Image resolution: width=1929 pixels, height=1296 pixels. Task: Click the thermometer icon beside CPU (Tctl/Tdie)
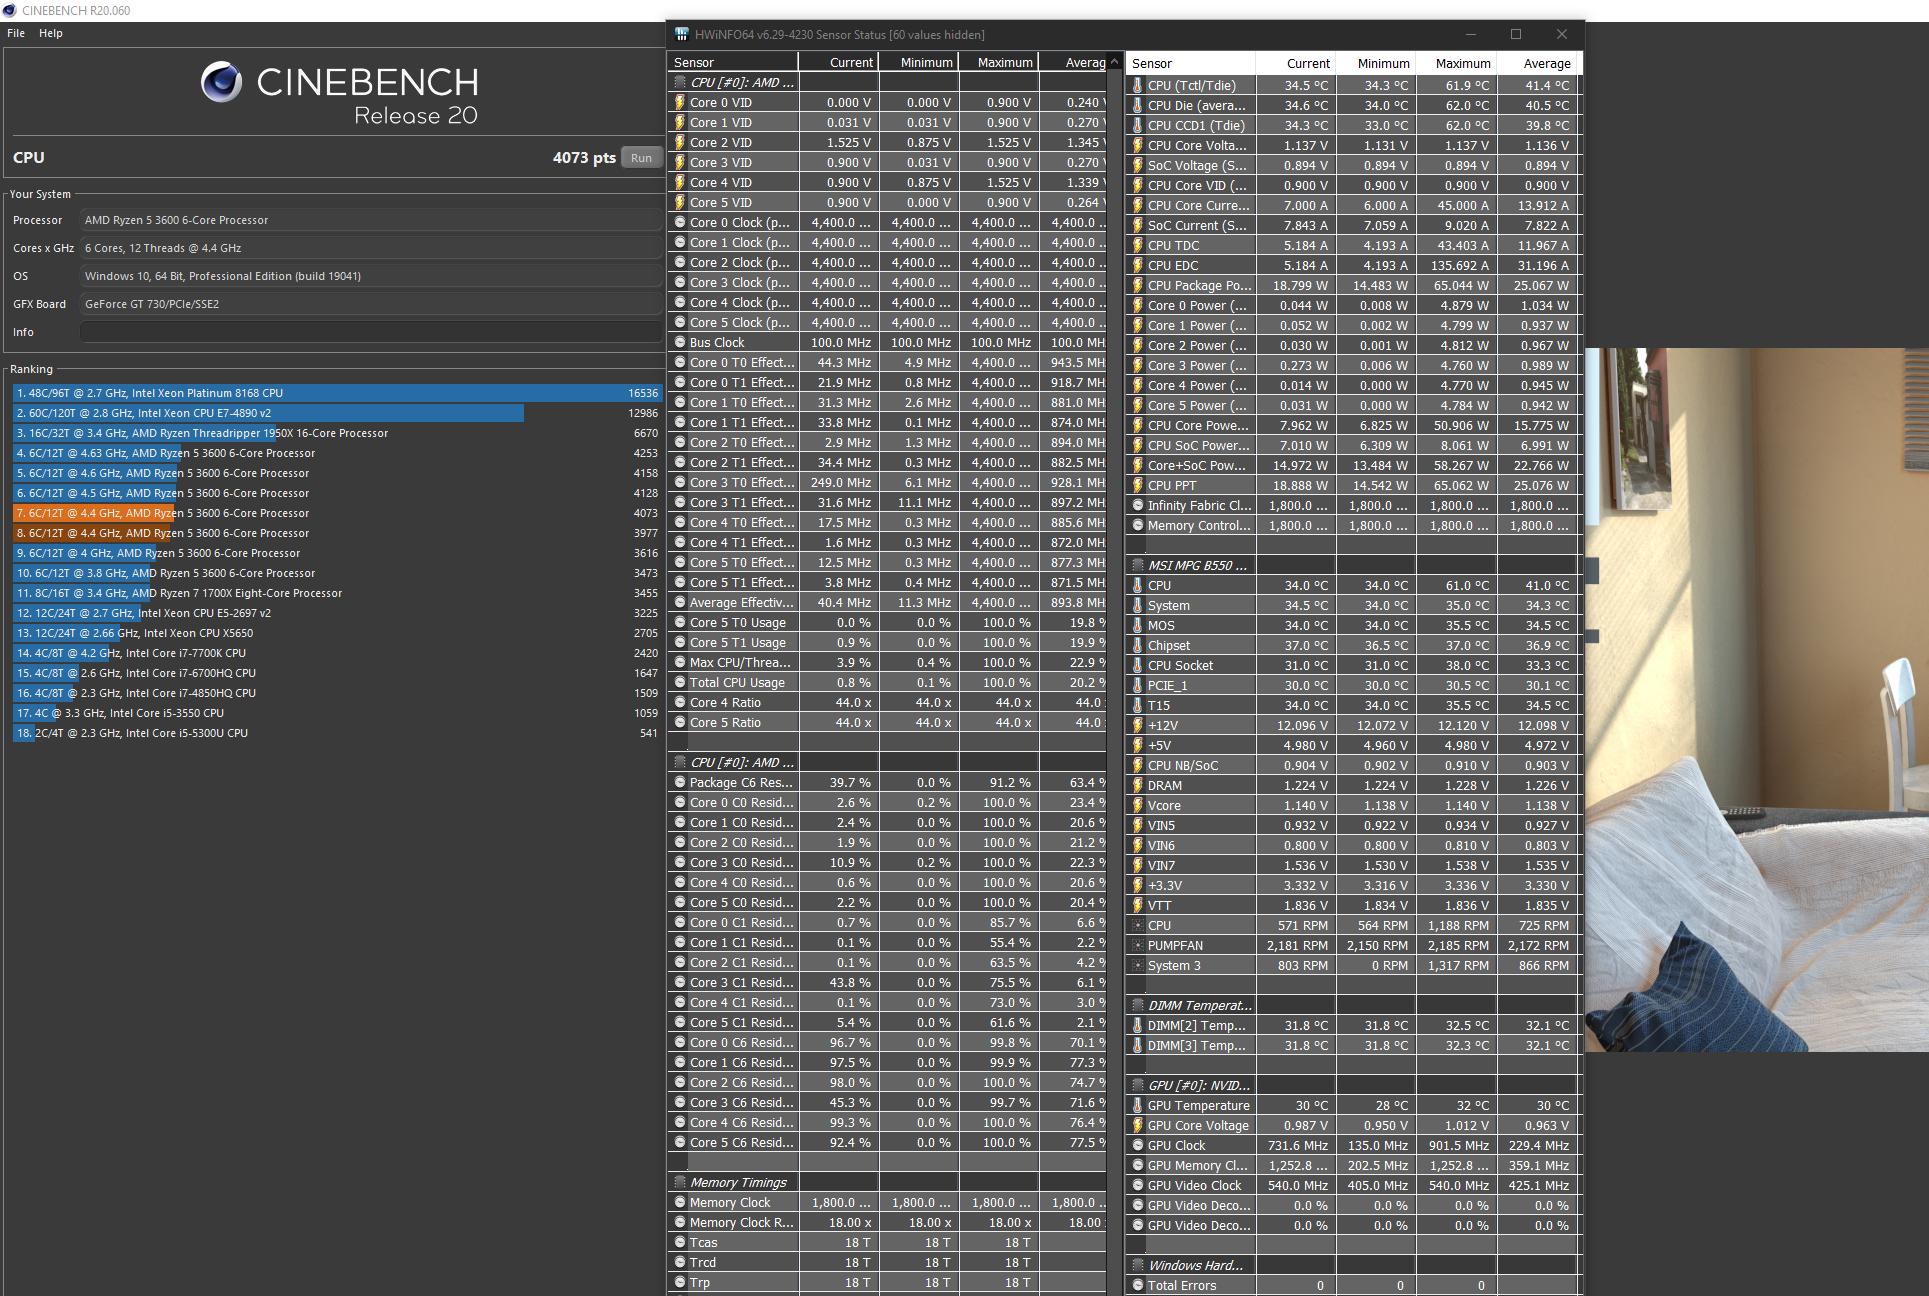1137,85
